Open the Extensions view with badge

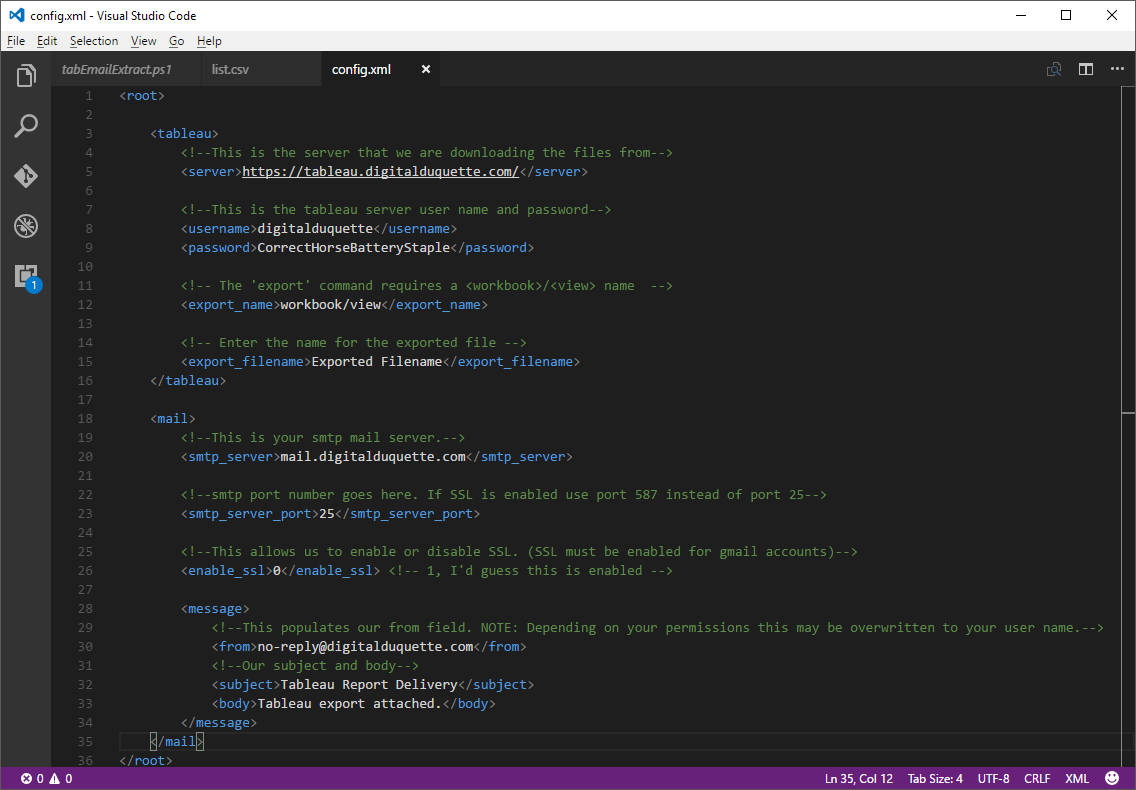[x=28, y=277]
